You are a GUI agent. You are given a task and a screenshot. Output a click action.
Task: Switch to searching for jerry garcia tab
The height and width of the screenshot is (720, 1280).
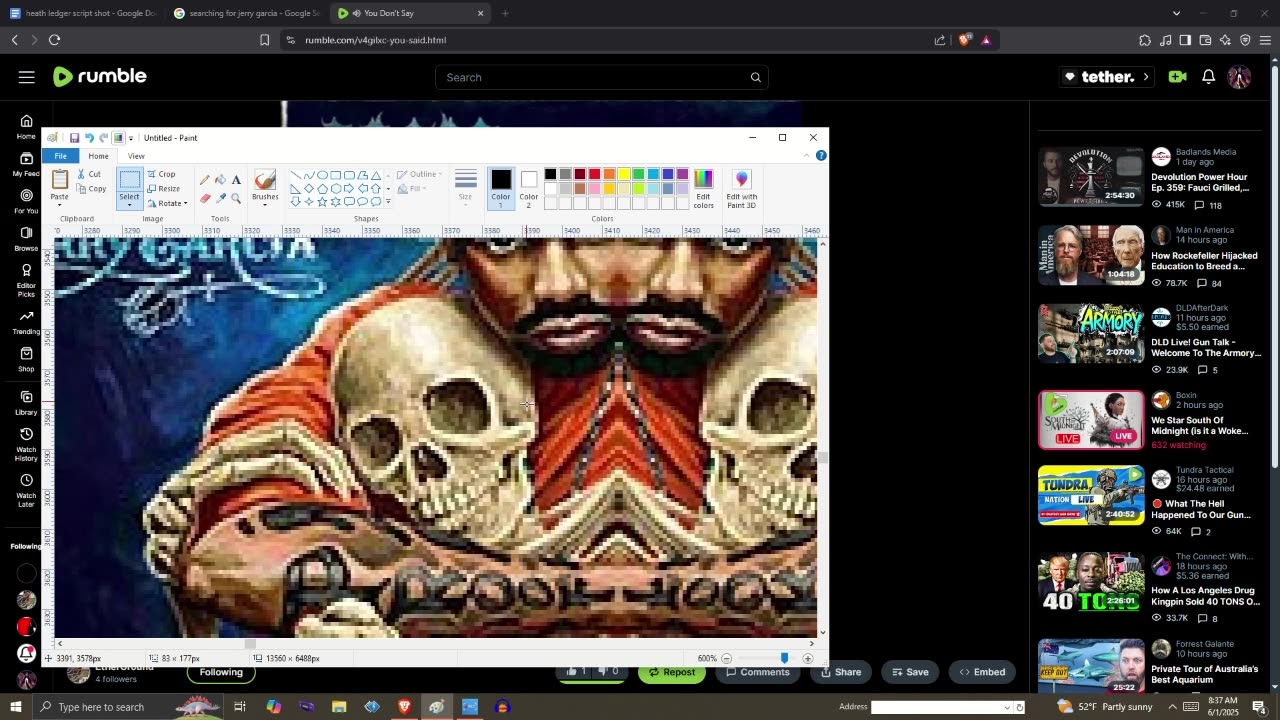point(246,13)
